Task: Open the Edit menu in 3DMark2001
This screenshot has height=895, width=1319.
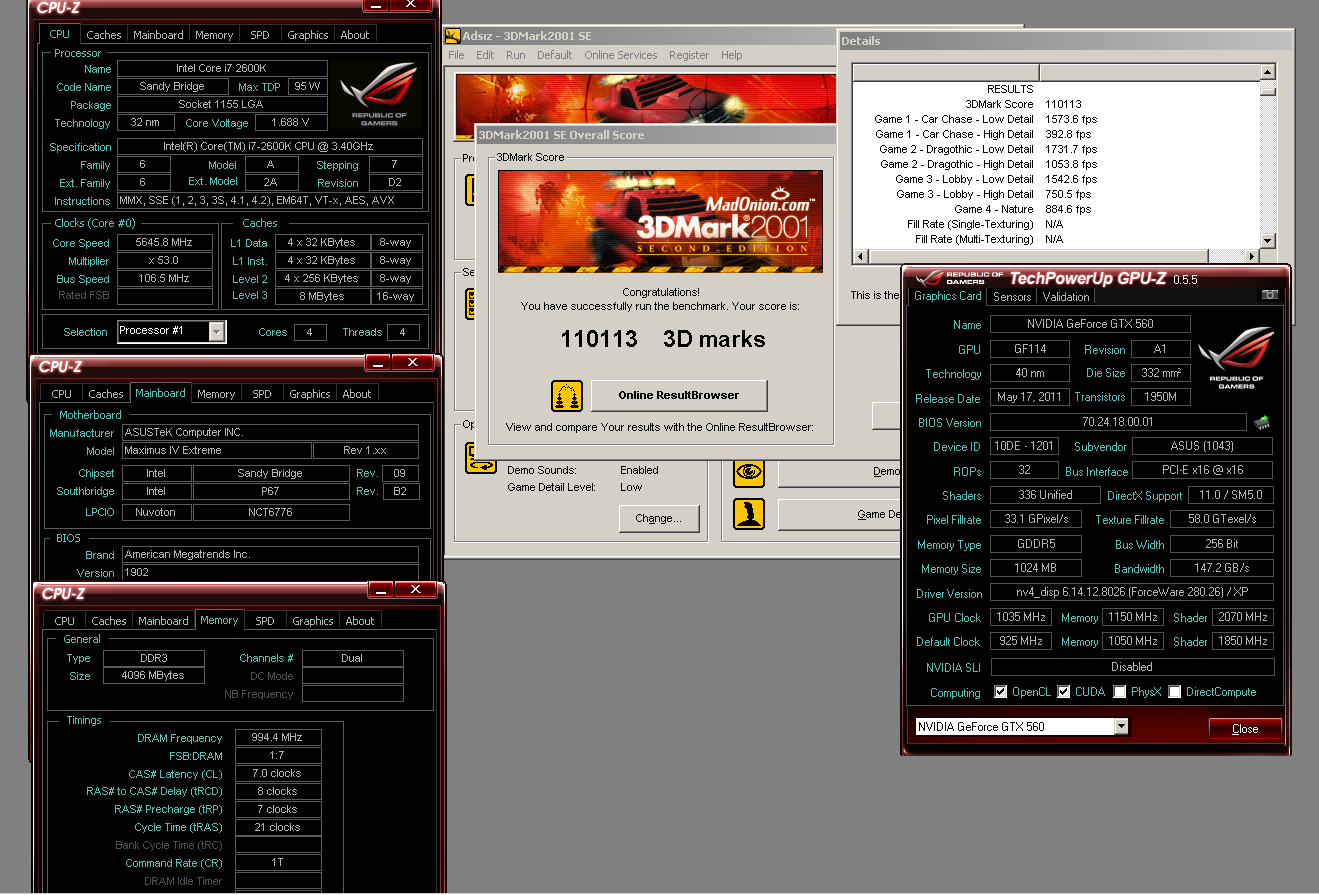Action: click(x=485, y=55)
